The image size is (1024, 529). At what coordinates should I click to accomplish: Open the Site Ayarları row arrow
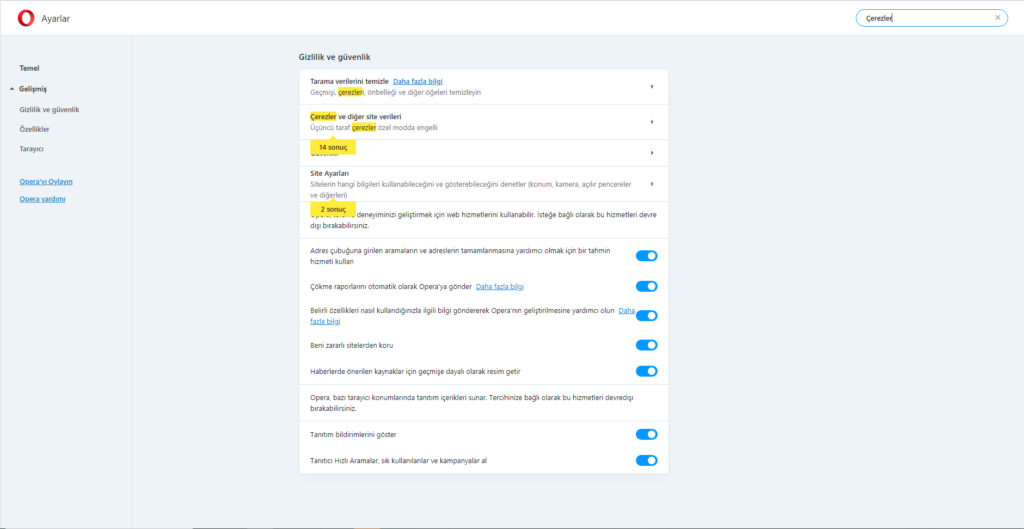(652, 184)
